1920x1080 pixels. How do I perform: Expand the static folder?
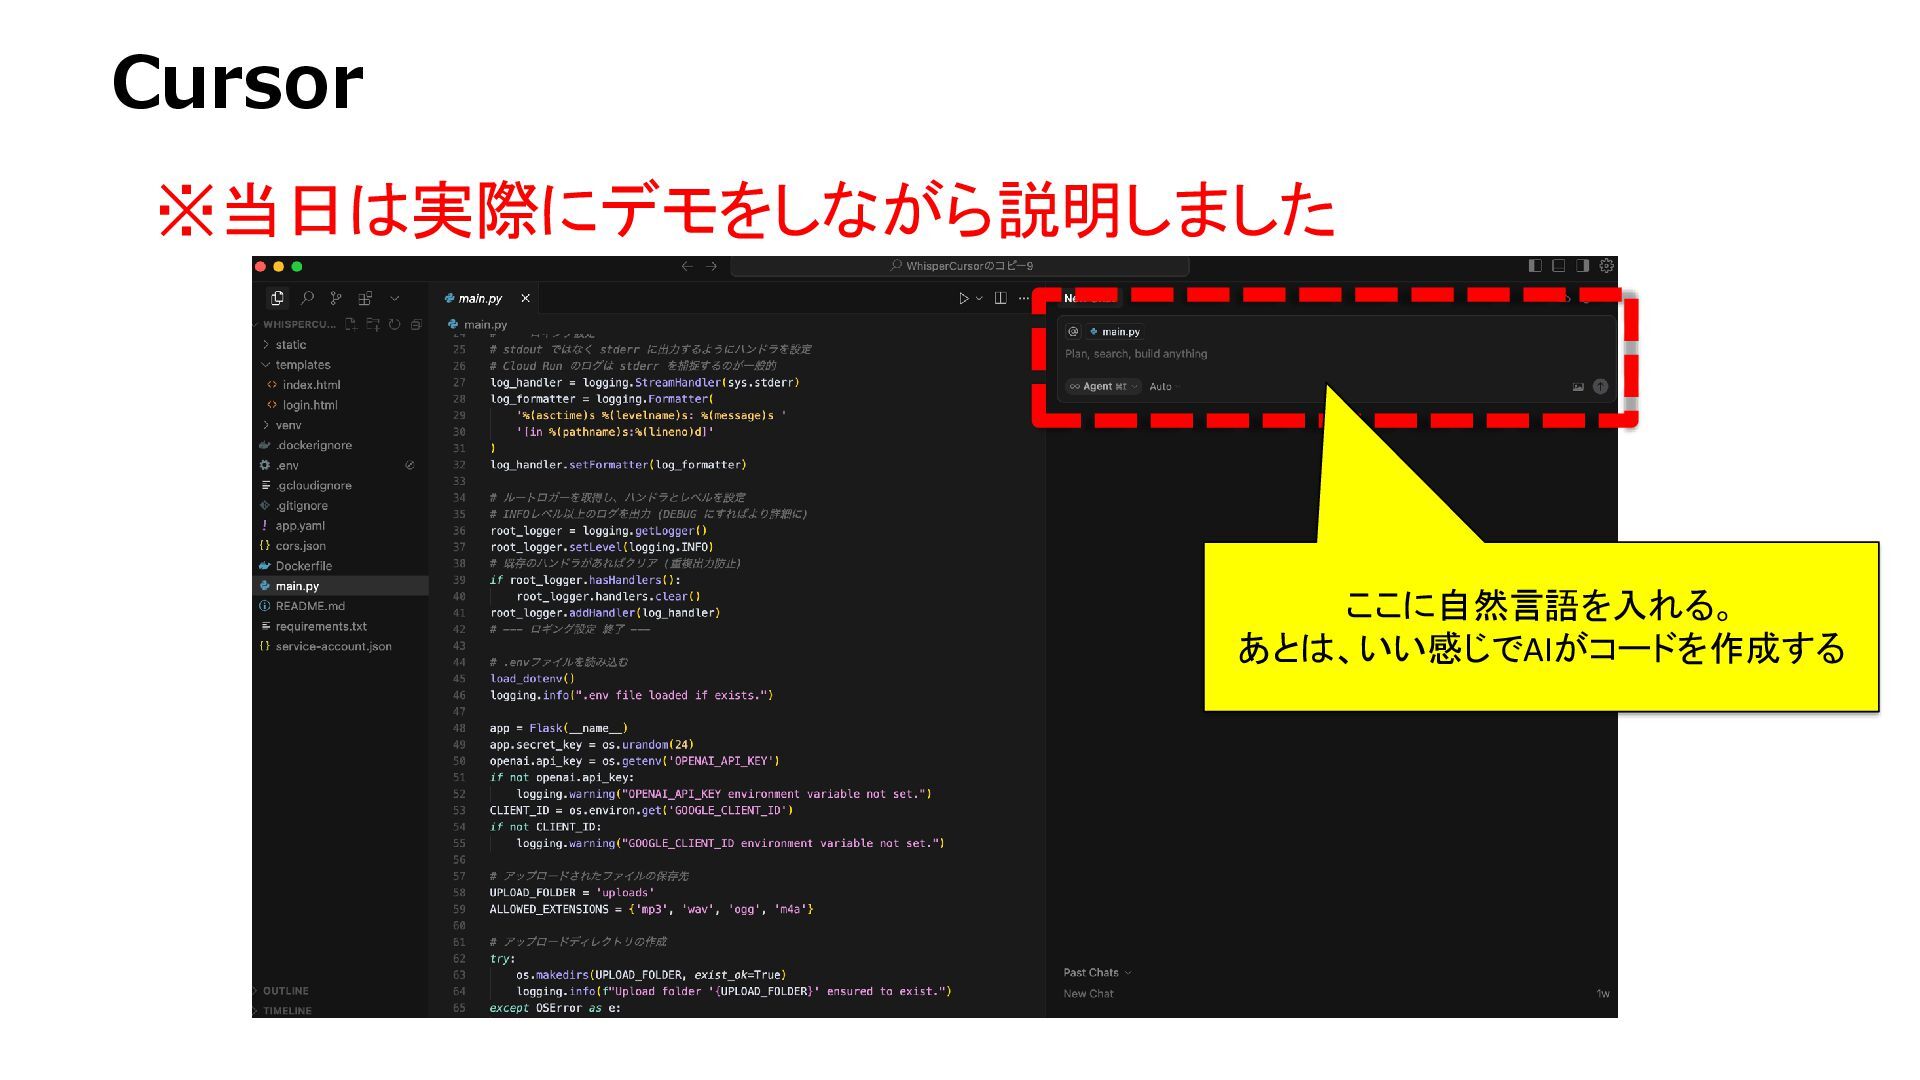[x=340, y=345]
